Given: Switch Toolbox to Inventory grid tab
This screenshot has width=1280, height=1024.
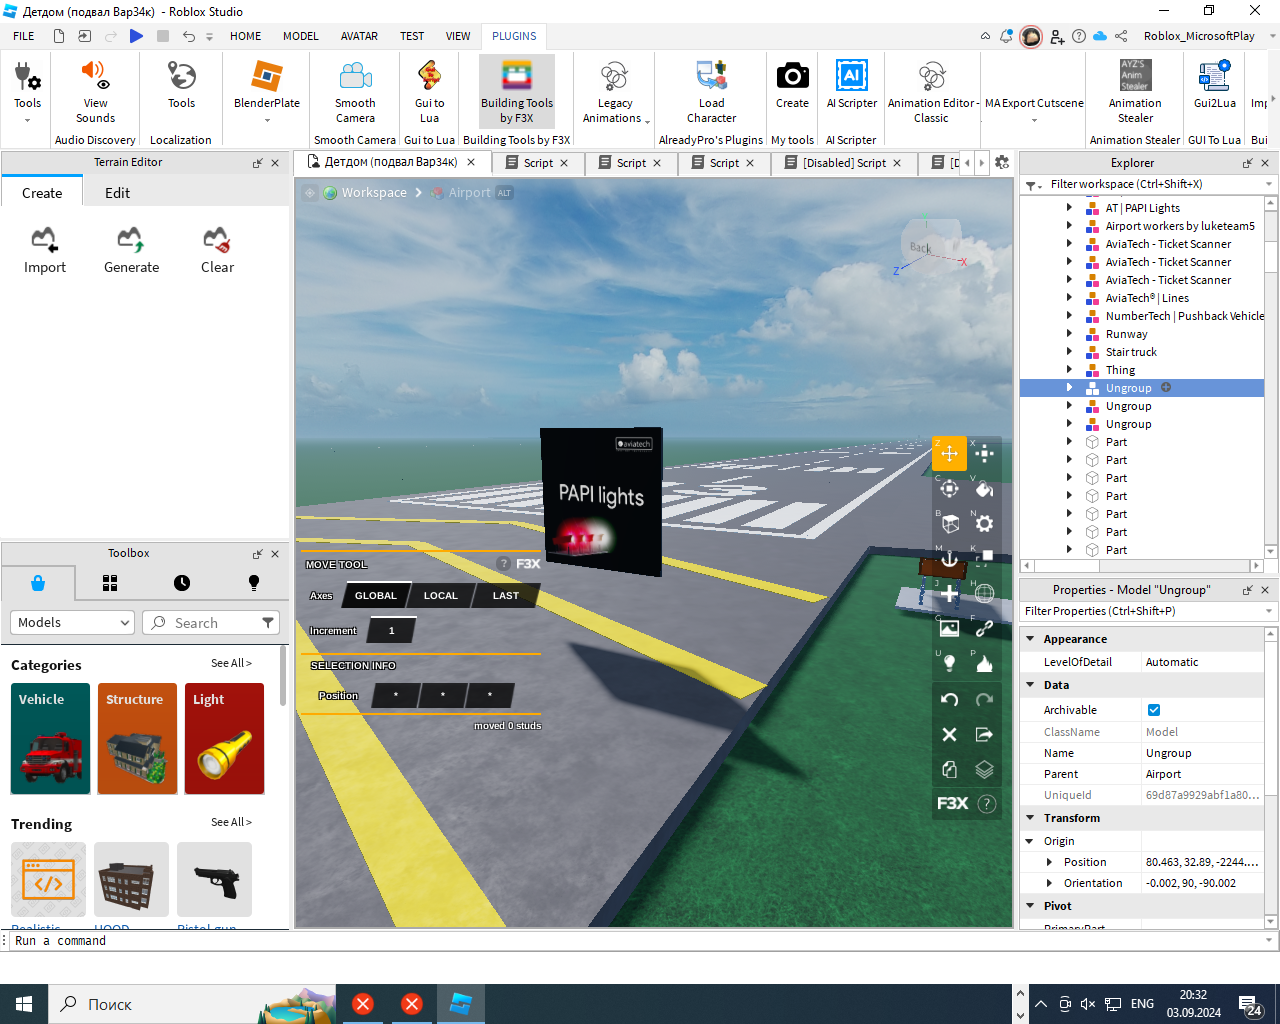Looking at the screenshot, I should point(110,583).
